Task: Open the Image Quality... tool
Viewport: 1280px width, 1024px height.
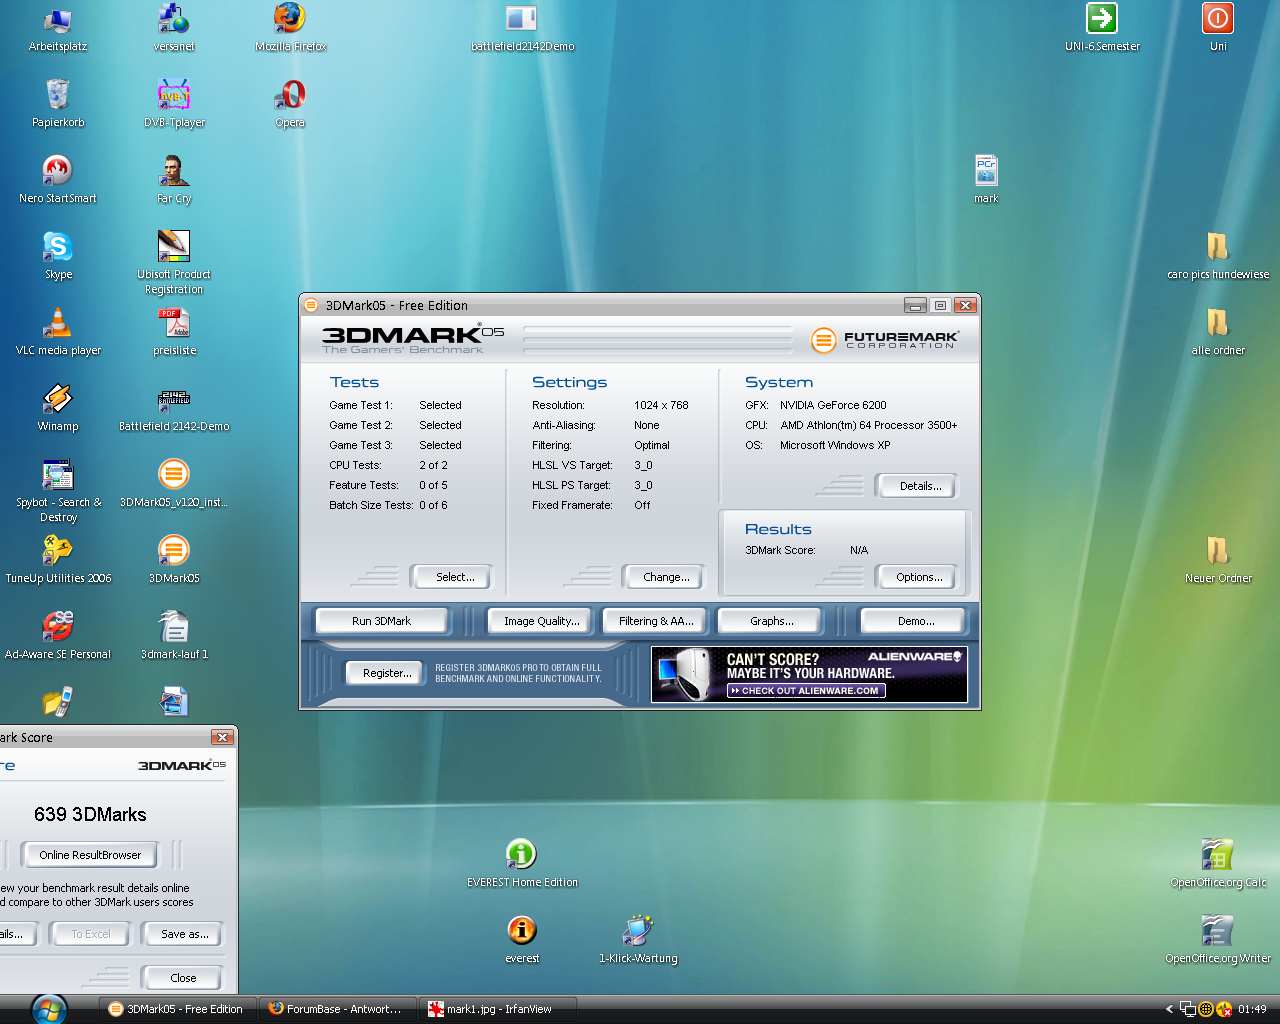Action: pyautogui.click(x=541, y=621)
